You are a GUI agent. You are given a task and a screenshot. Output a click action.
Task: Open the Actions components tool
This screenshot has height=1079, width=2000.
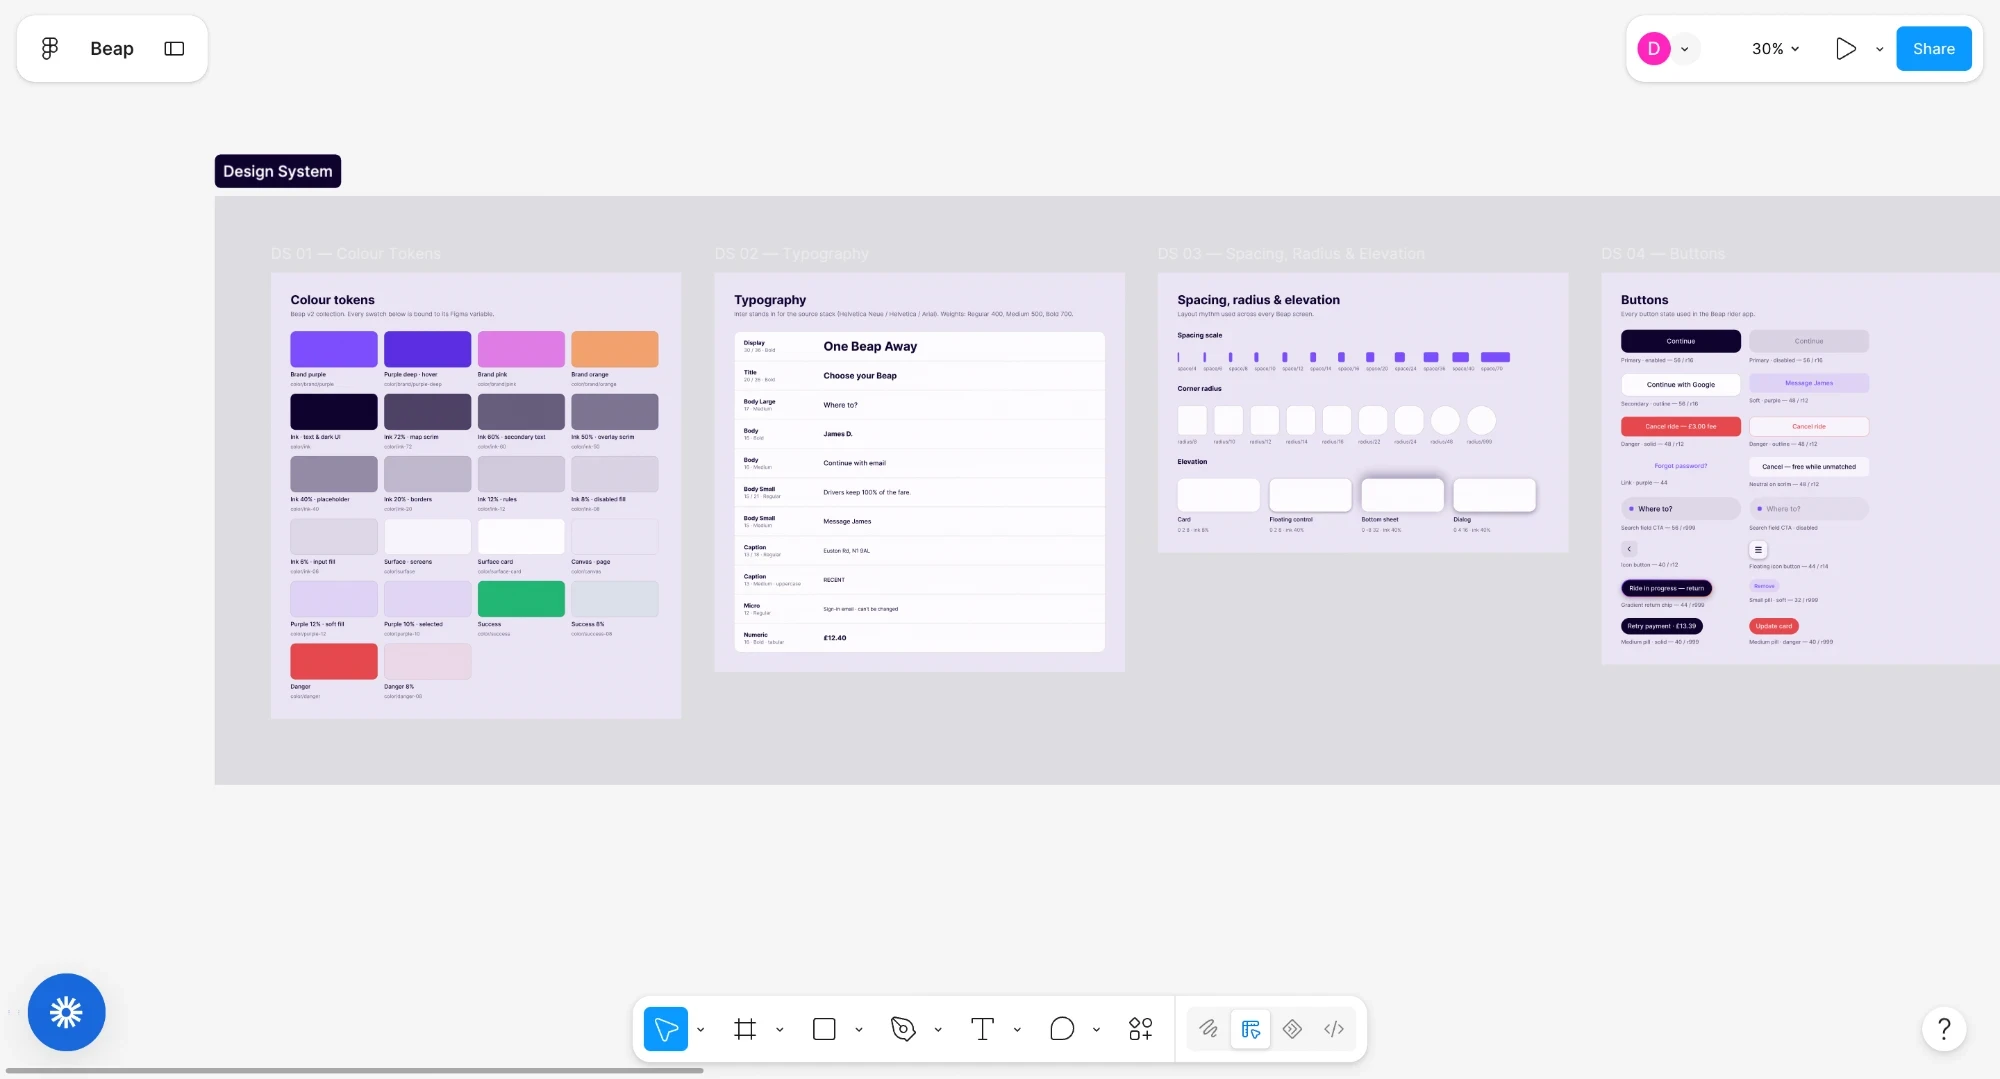point(1141,1029)
